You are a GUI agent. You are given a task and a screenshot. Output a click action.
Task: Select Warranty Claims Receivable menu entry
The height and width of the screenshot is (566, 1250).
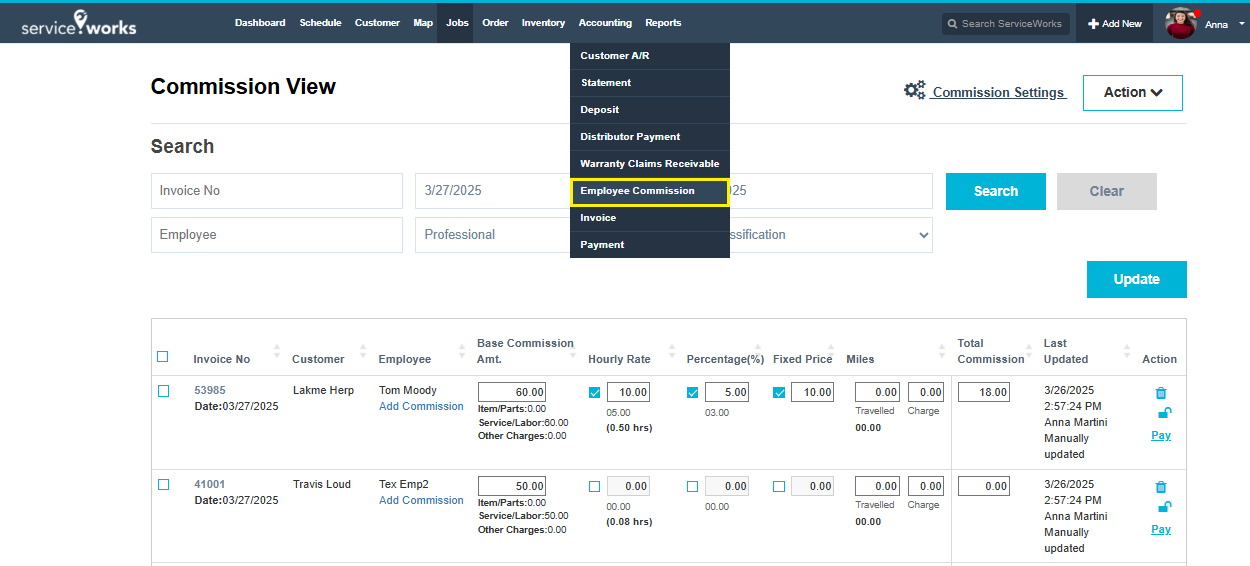(649, 164)
